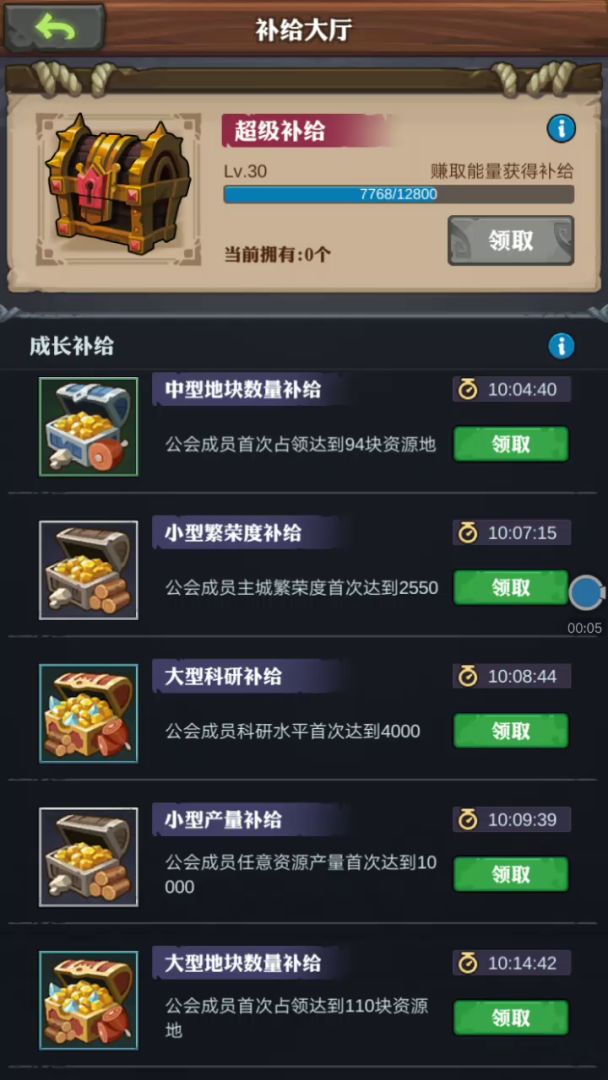Tap the 10:04:40 countdown timer
This screenshot has height=1080, width=608.
point(512,389)
